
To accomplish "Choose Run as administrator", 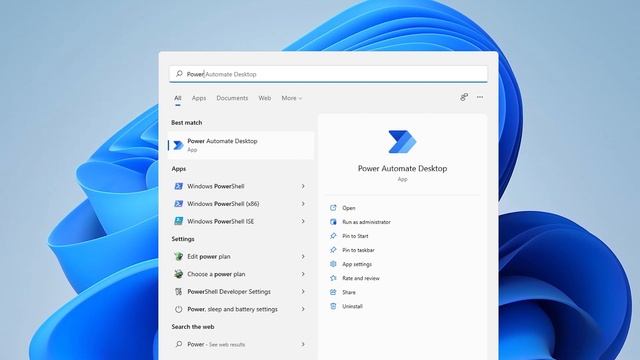I will (366, 222).
